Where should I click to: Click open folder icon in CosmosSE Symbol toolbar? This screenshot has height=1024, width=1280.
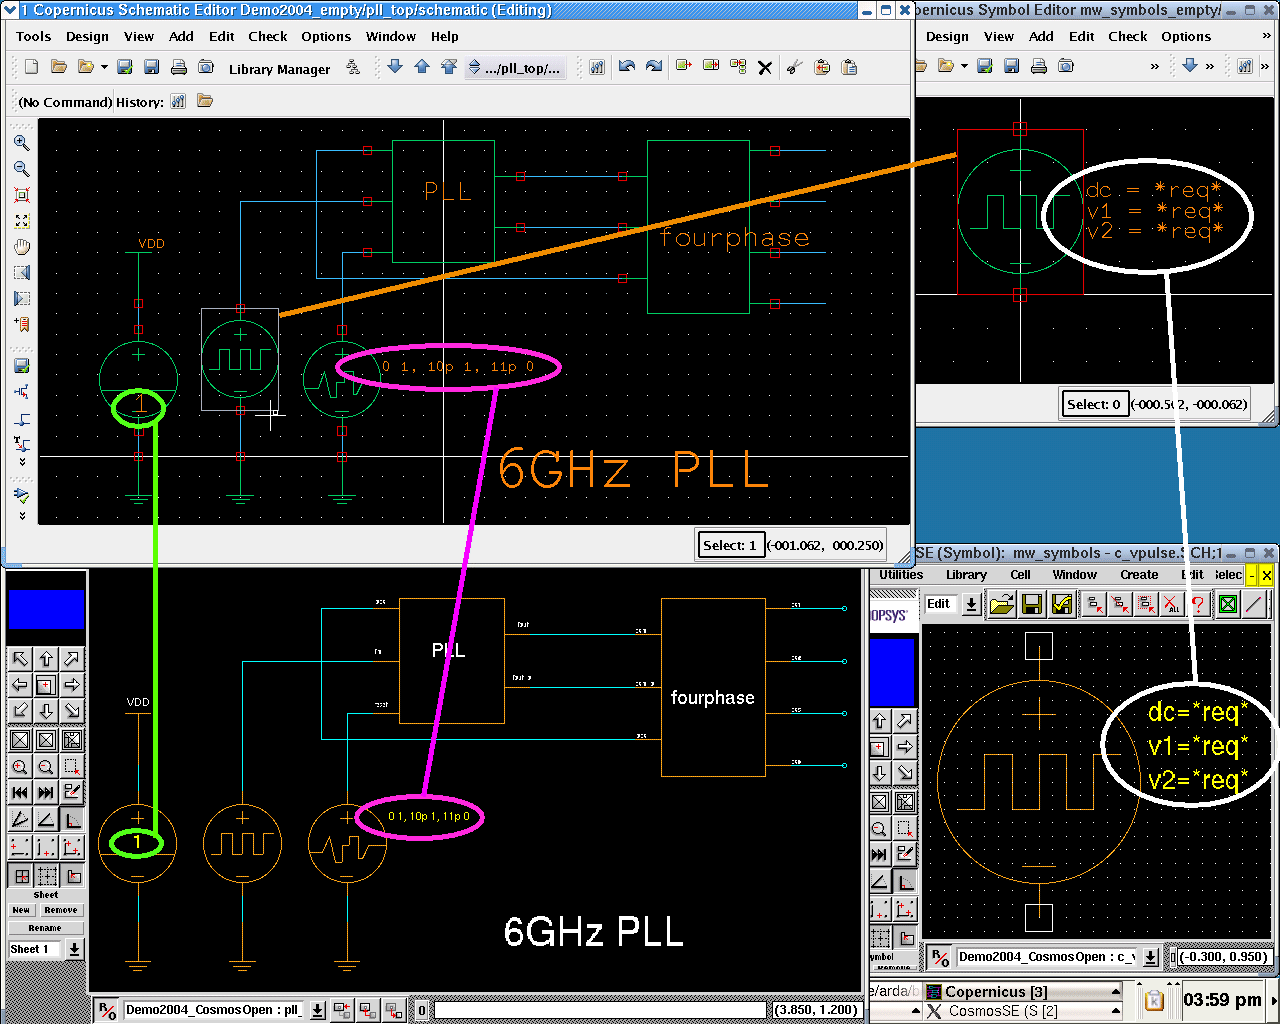click(1002, 603)
